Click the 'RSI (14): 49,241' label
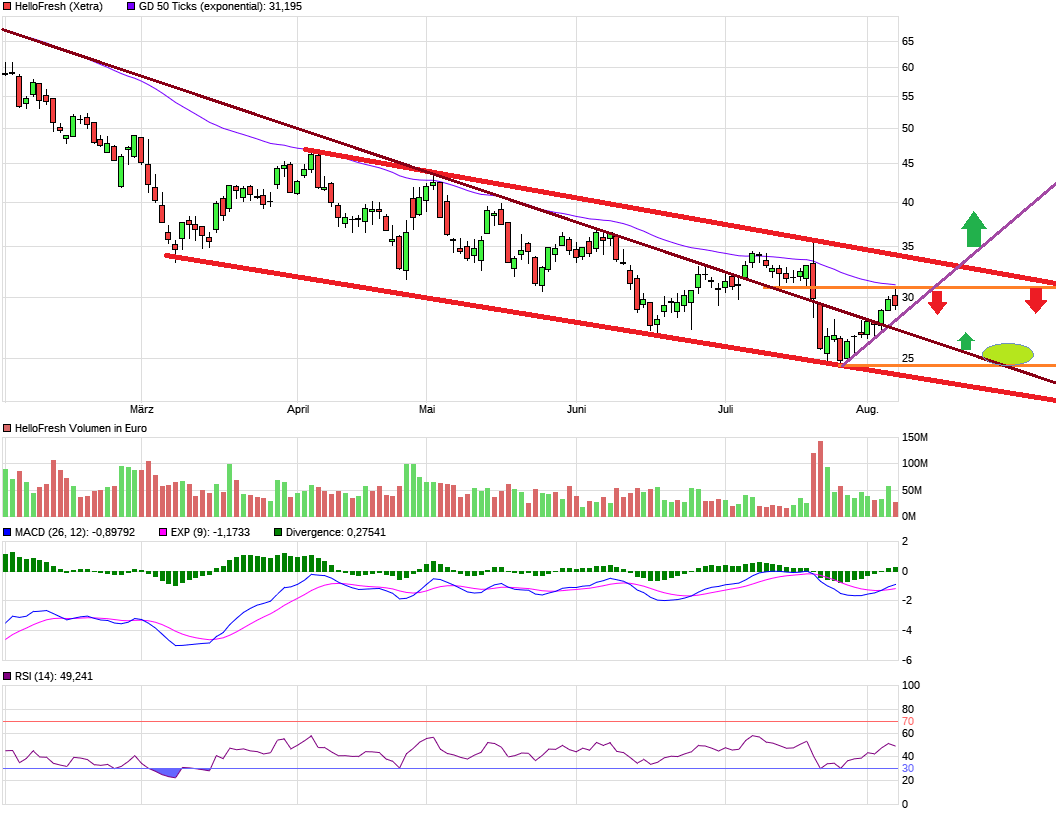The image size is (1056, 814). (54, 677)
